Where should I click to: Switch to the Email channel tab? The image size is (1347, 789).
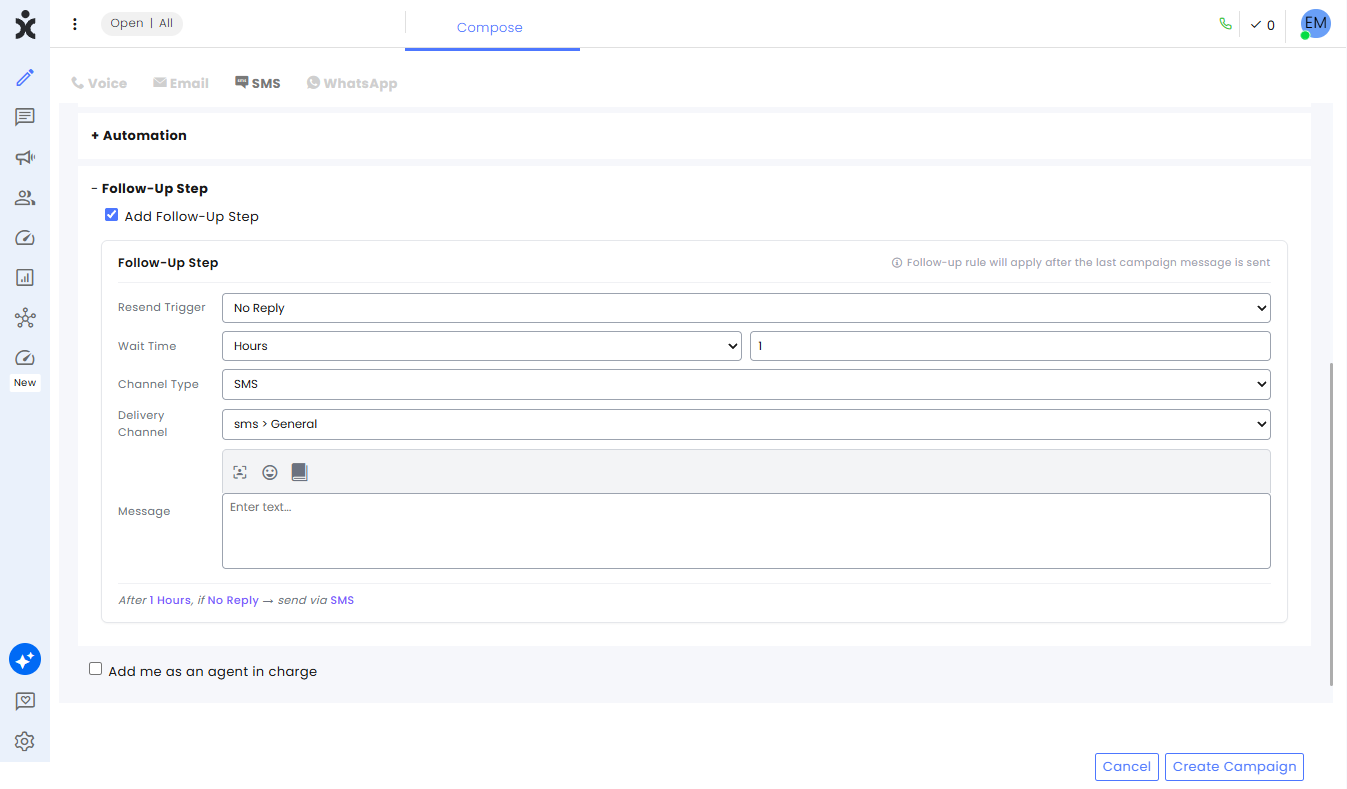pos(181,83)
